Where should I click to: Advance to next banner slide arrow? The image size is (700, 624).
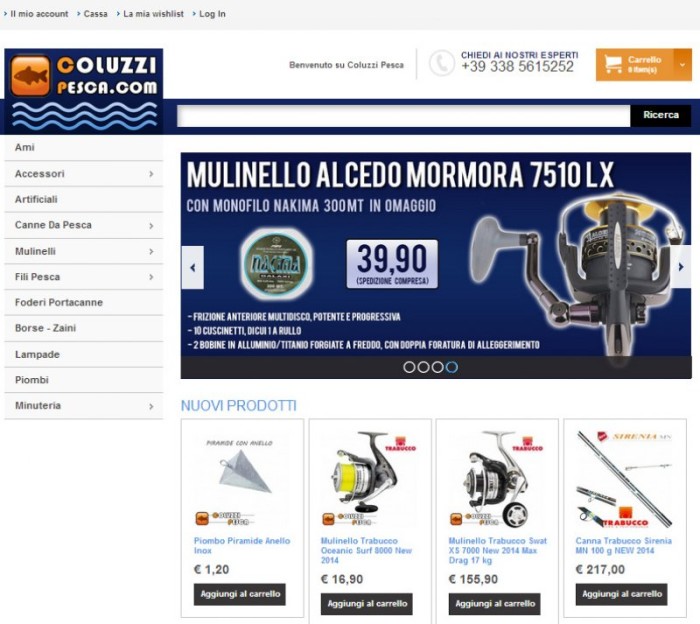681,267
